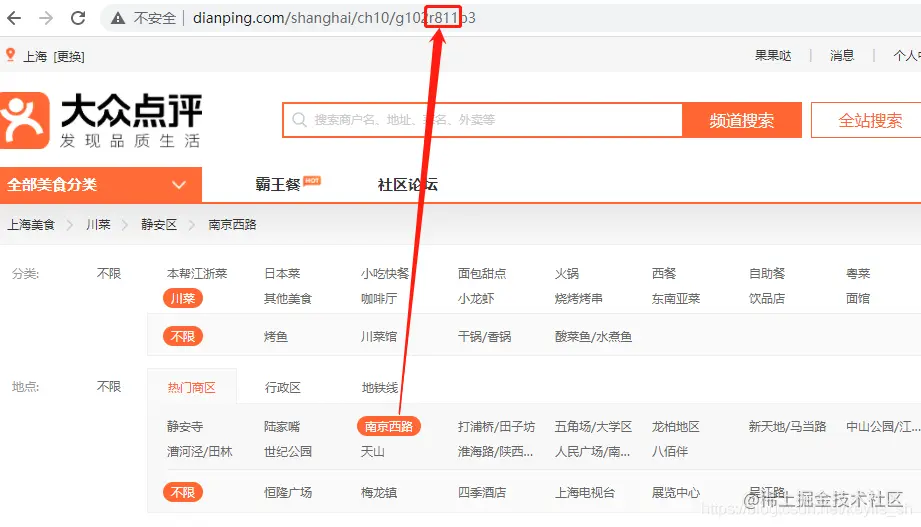The image size is (921, 527).
Task: Select the 烤鱼 subcategory
Action: [275, 337]
